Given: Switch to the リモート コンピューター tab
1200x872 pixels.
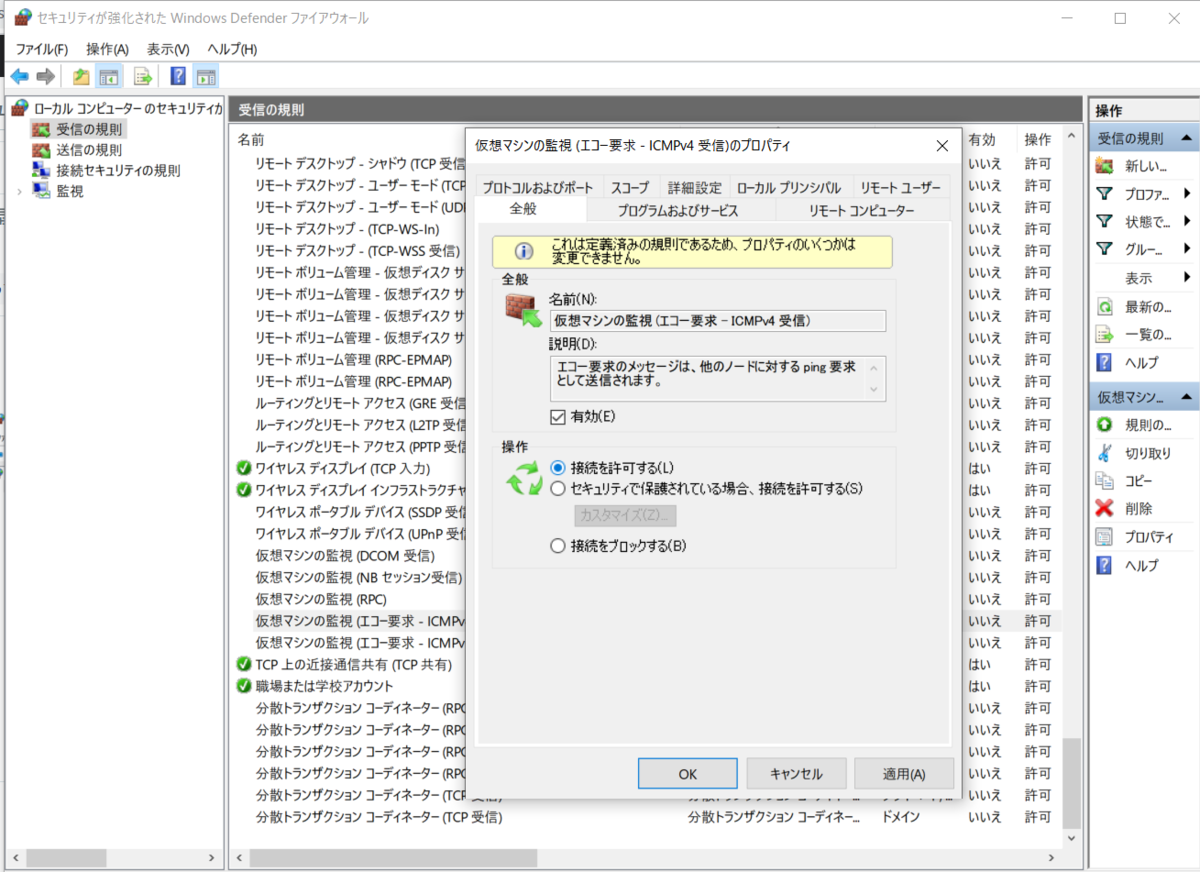Looking at the screenshot, I should pyautogui.click(x=861, y=210).
